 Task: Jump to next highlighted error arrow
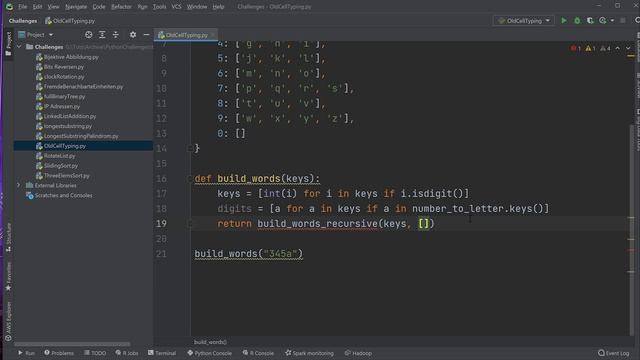(x=628, y=48)
